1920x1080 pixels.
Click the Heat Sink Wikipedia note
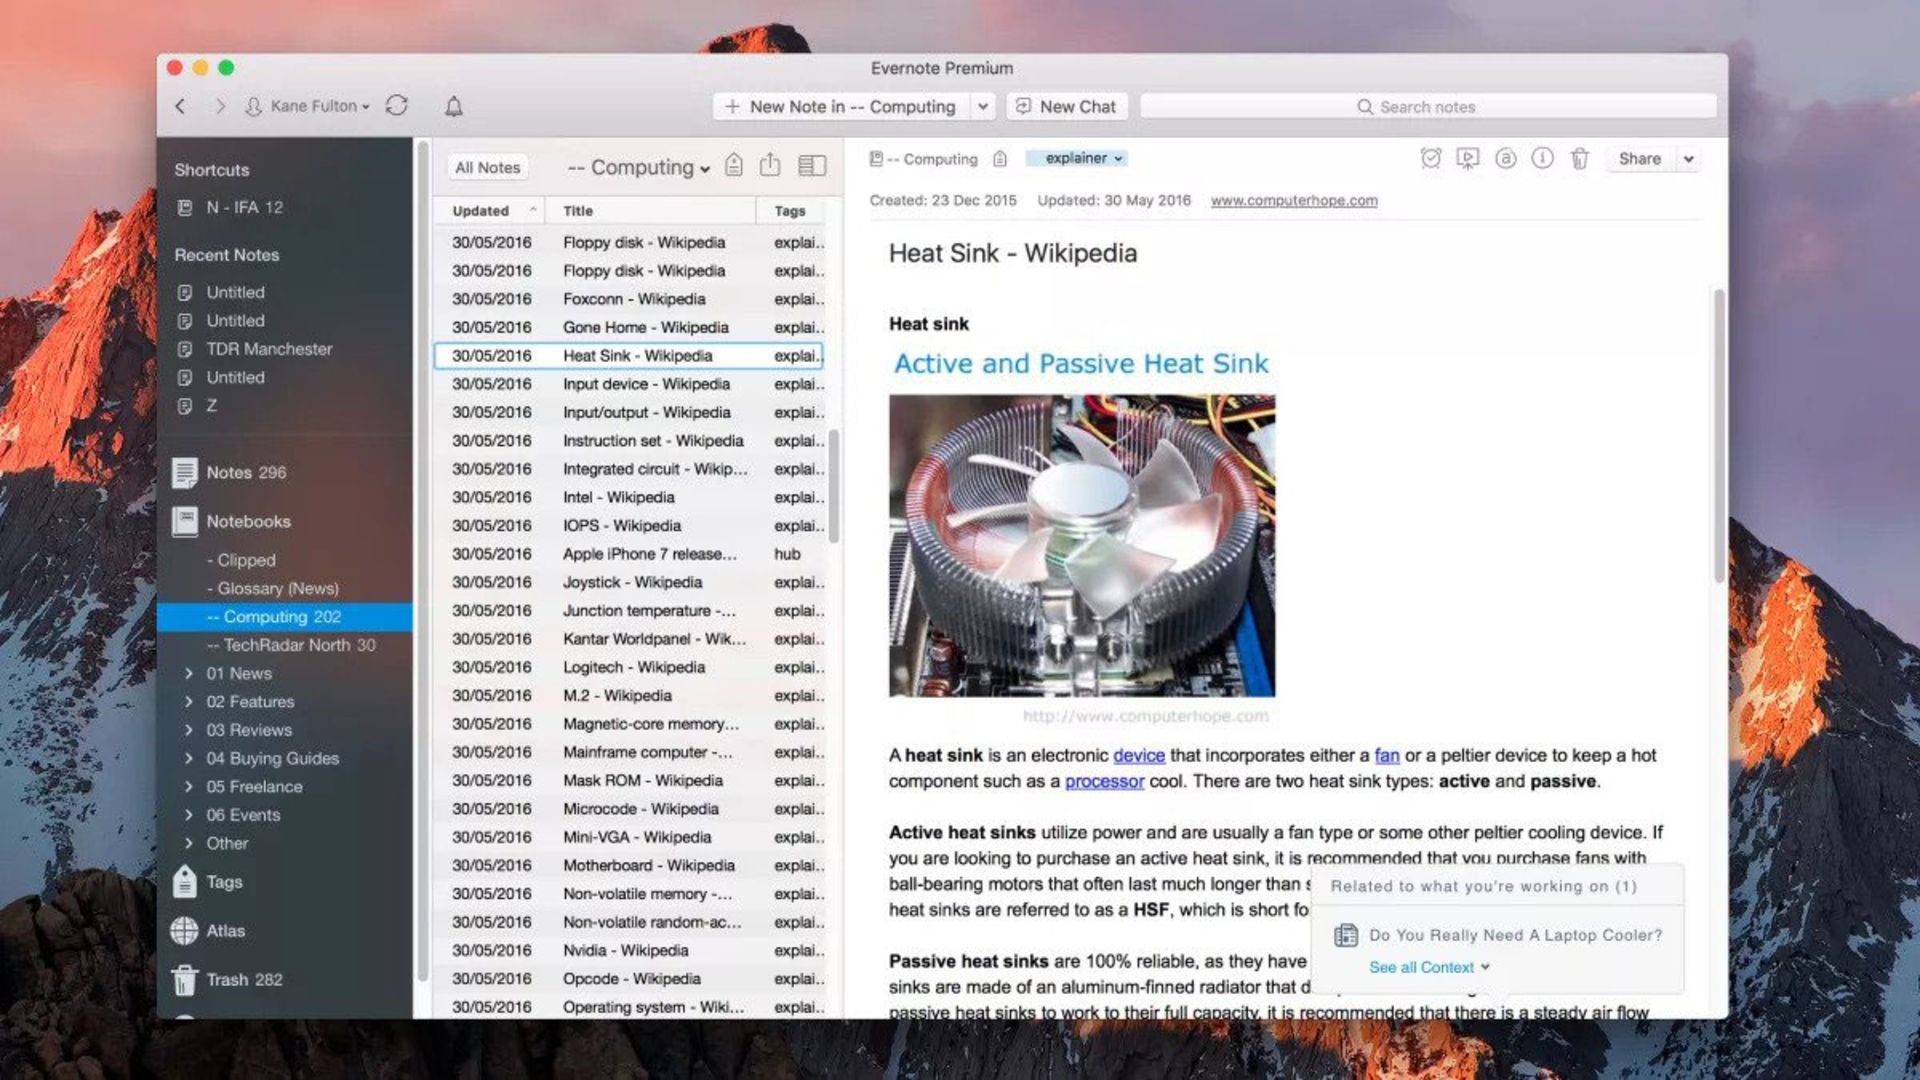click(x=636, y=355)
